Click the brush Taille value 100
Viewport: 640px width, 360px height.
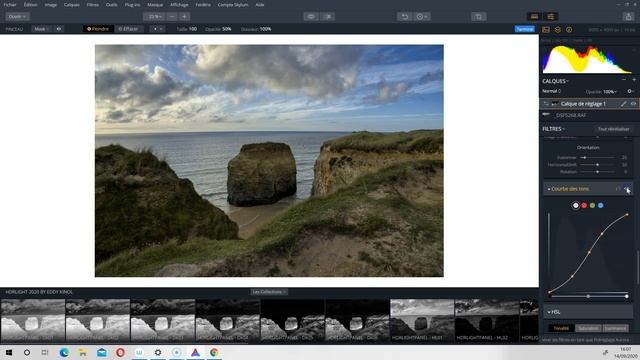click(x=193, y=29)
